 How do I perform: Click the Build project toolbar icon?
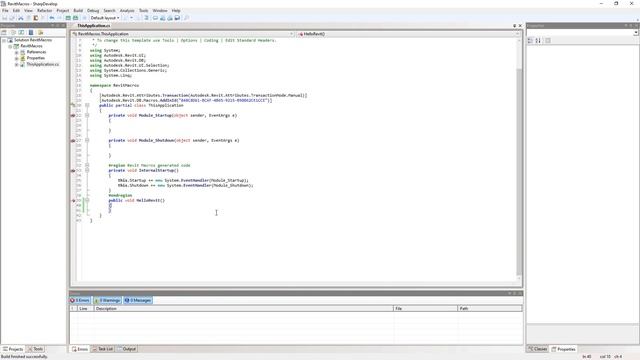click(x=76, y=18)
